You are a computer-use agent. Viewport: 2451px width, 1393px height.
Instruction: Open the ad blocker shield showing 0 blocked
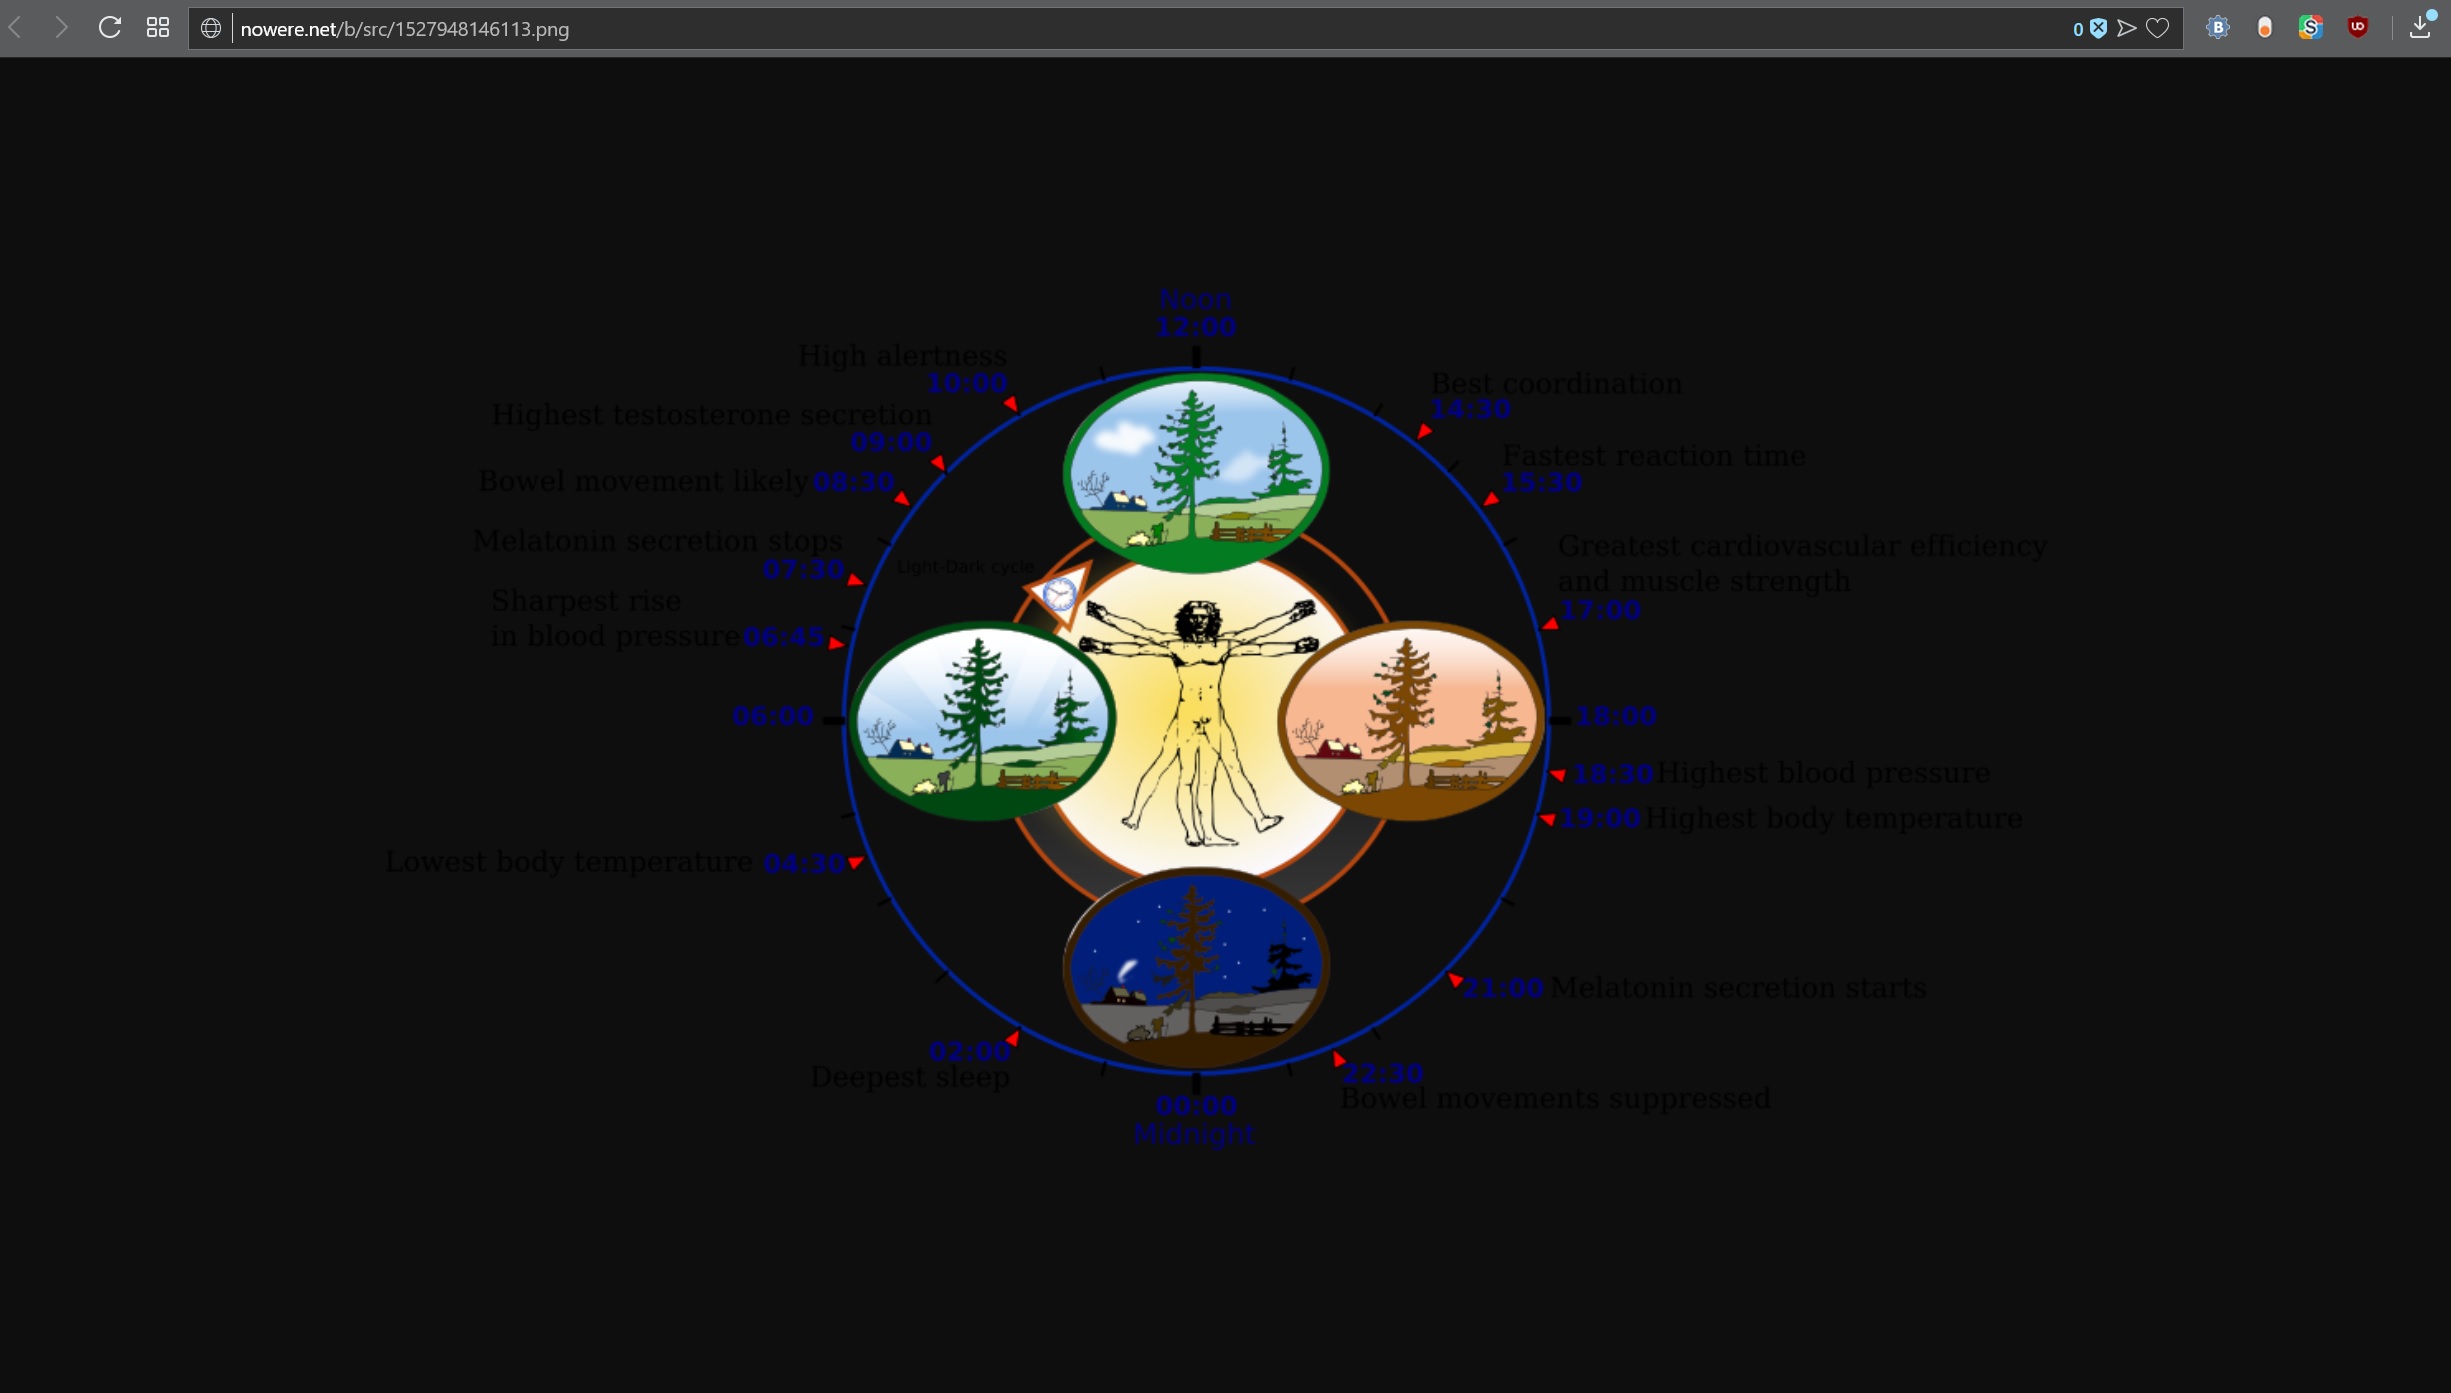point(2089,29)
